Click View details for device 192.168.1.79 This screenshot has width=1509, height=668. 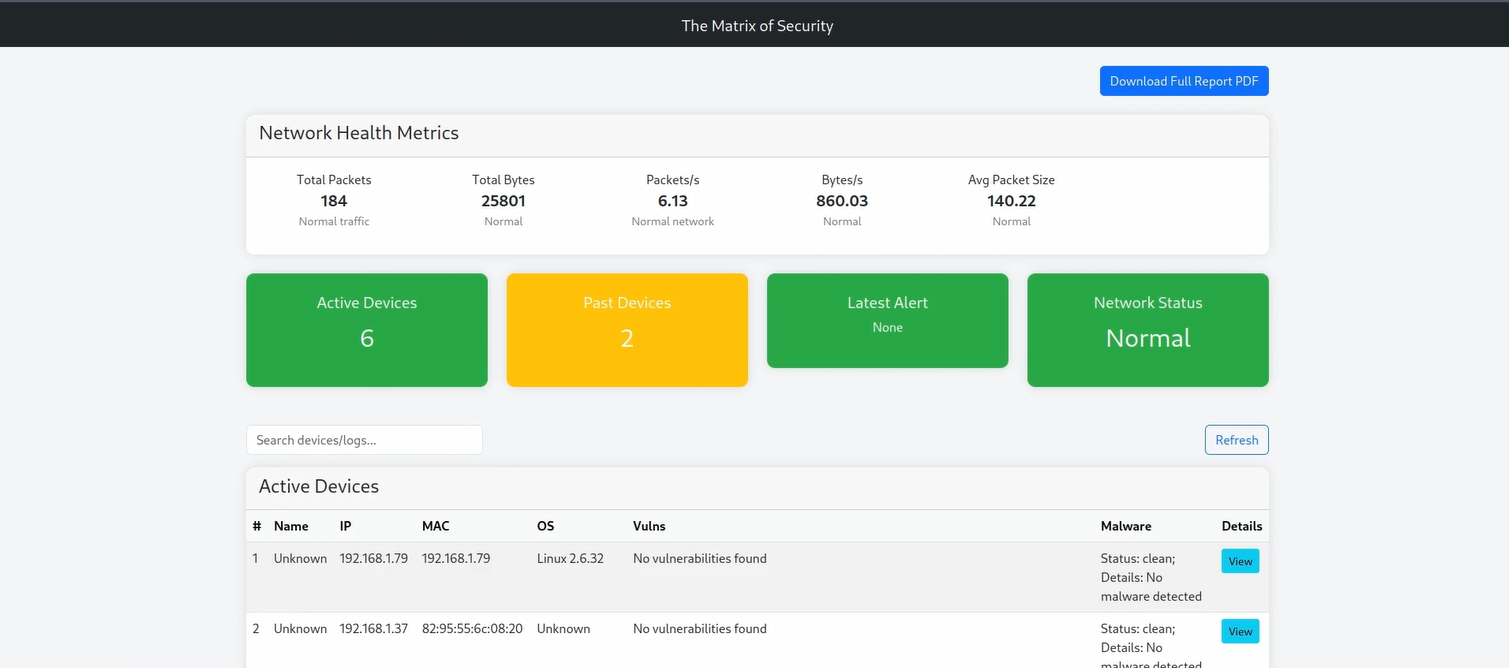click(1239, 561)
